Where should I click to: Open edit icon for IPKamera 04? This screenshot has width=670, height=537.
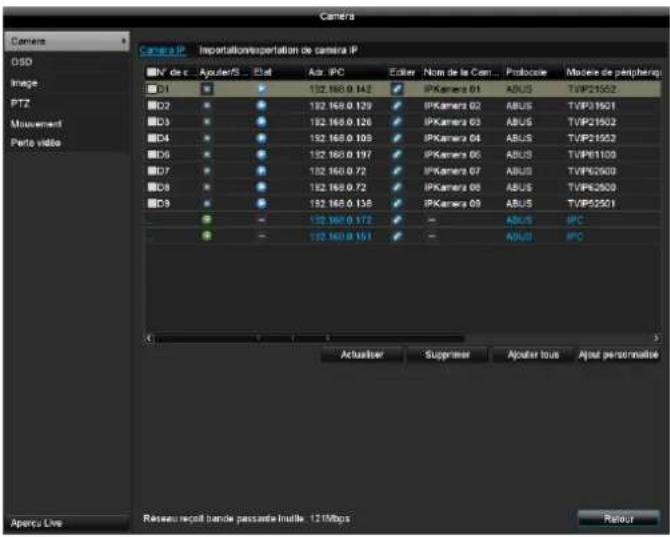[x=396, y=138]
